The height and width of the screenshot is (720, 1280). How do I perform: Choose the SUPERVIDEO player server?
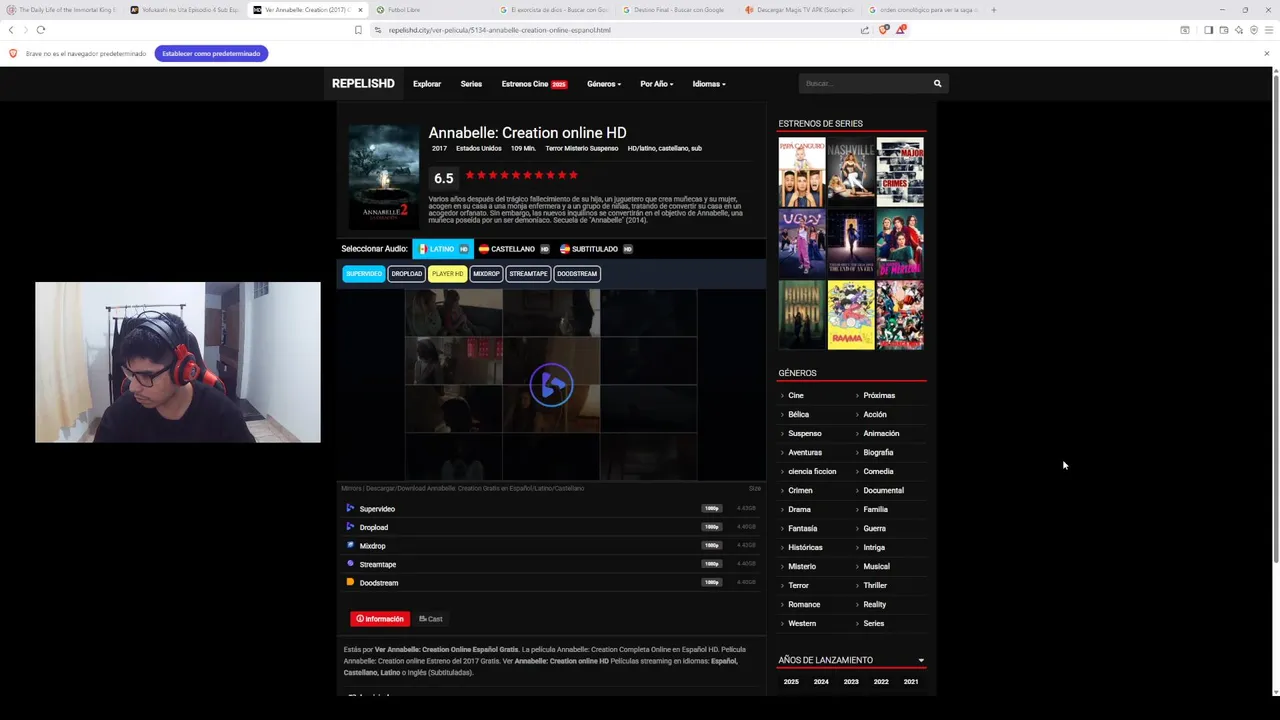pyautogui.click(x=364, y=274)
